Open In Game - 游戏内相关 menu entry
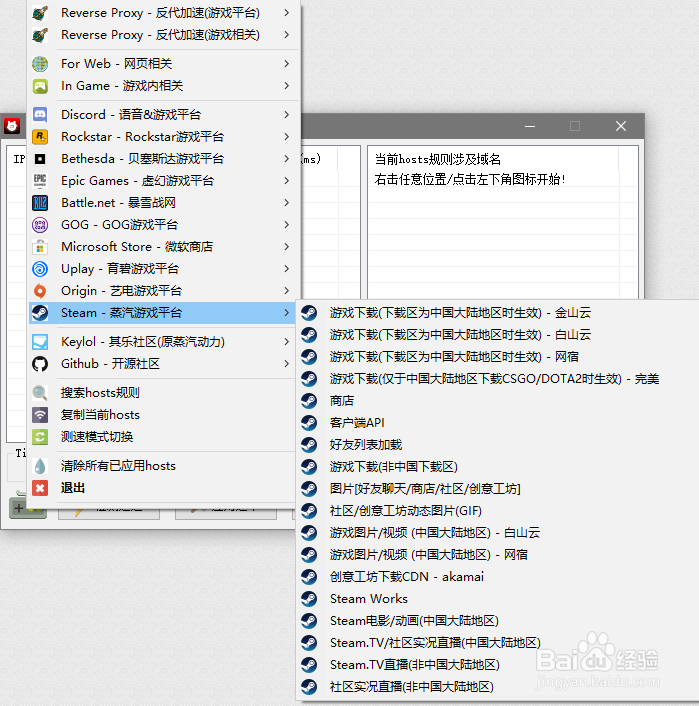This screenshot has height=706, width=699. 163,86
